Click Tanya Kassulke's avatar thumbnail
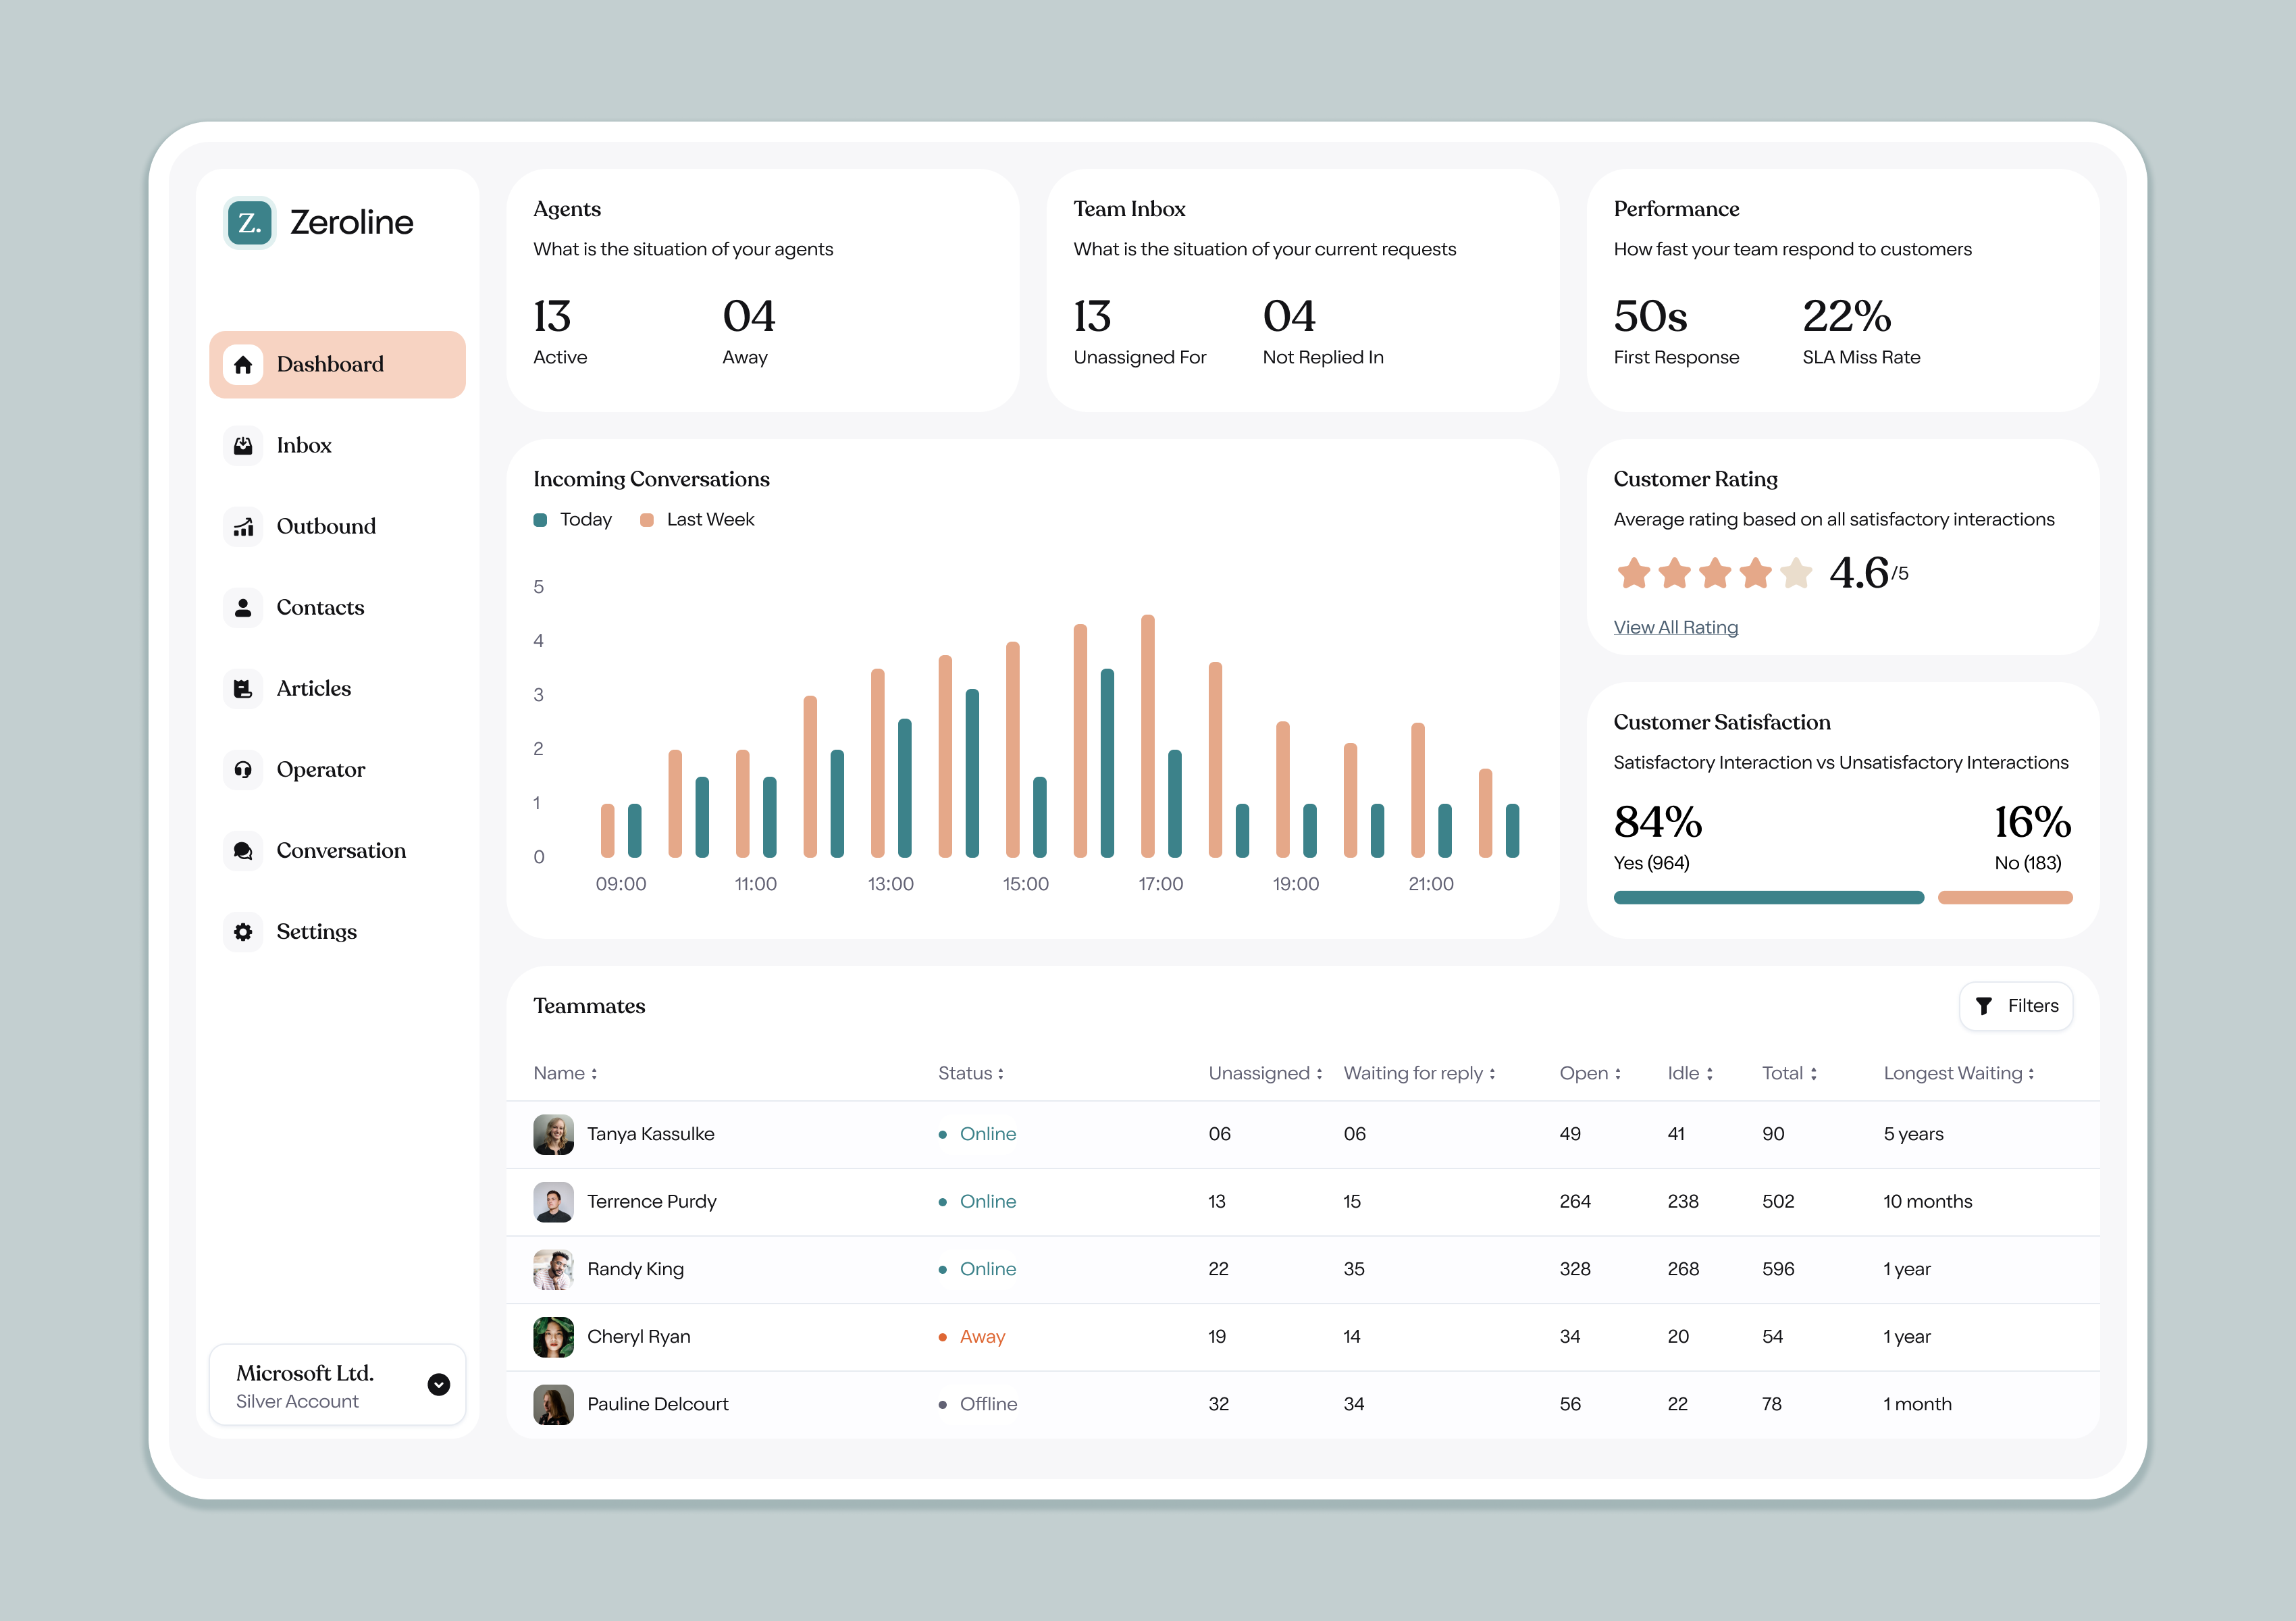Viewport: 2296px width, 1621px height. coord(553,1134)
